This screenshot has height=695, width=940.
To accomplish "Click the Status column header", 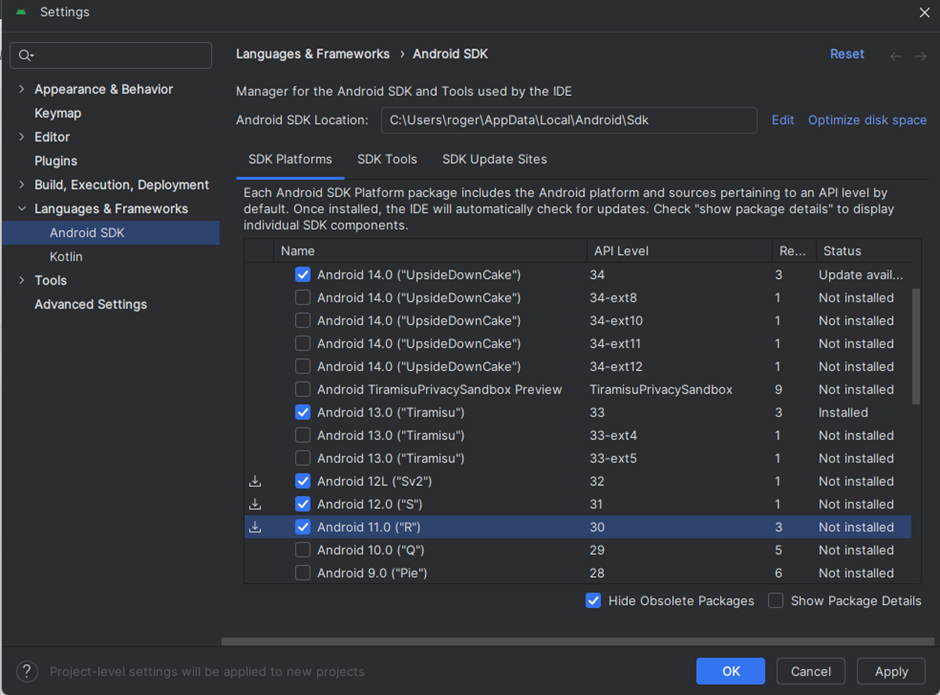I will click(x=864, y=251).
